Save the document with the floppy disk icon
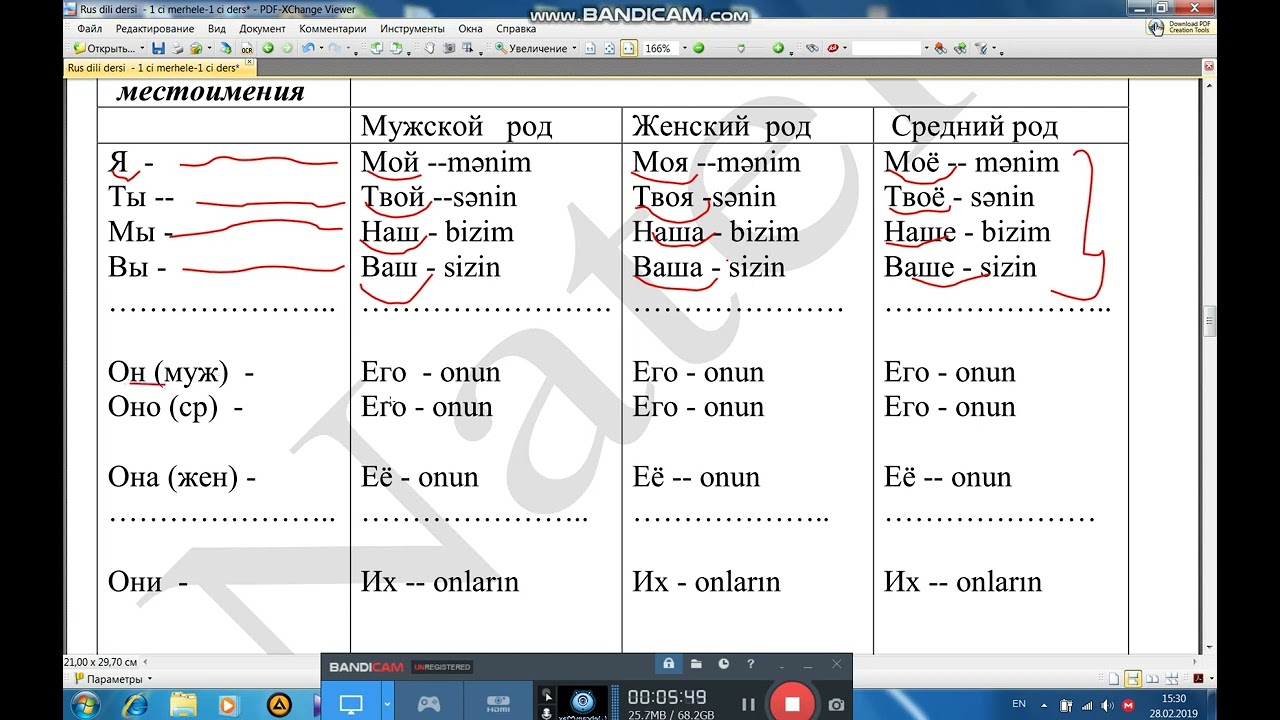Screen dimensions: 1280x720 [158, 48]
